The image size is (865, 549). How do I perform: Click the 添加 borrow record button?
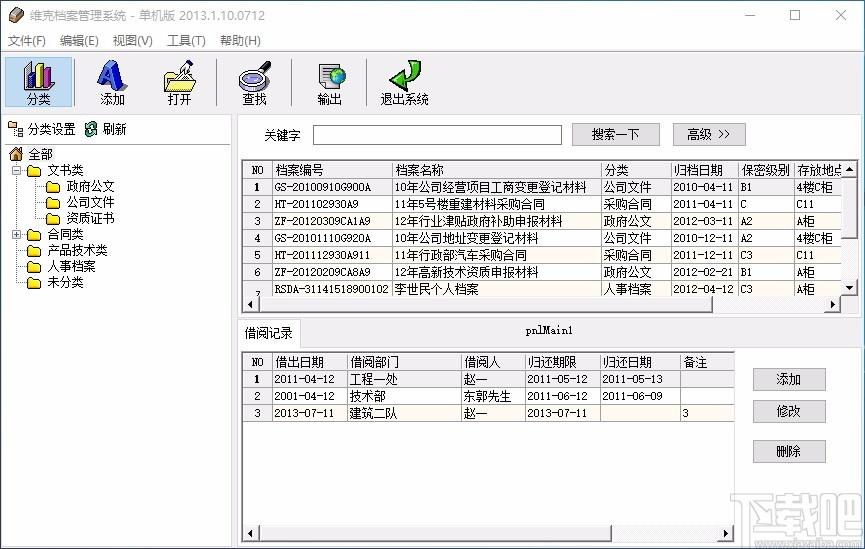point(789,380)
